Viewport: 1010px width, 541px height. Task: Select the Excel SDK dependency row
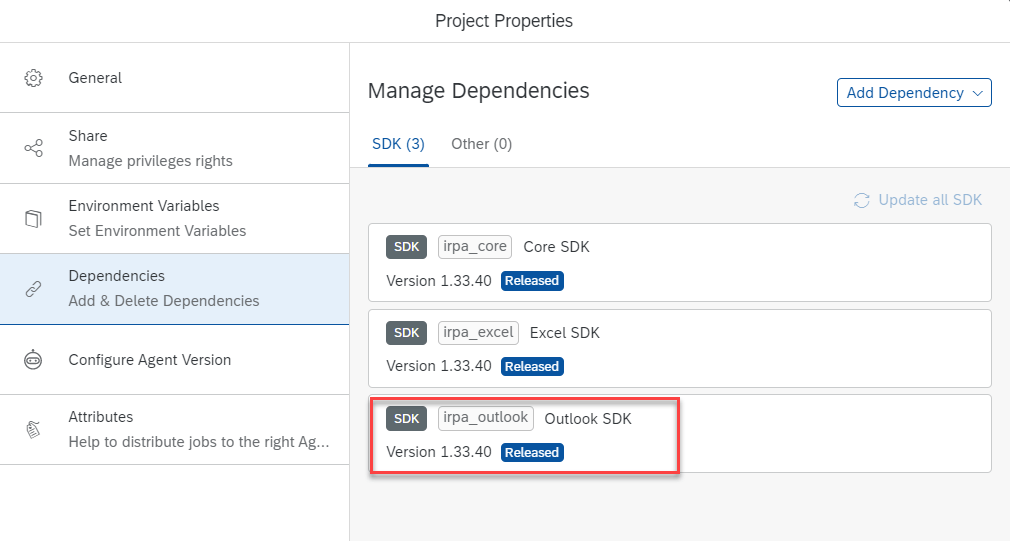tap(679, 348)
